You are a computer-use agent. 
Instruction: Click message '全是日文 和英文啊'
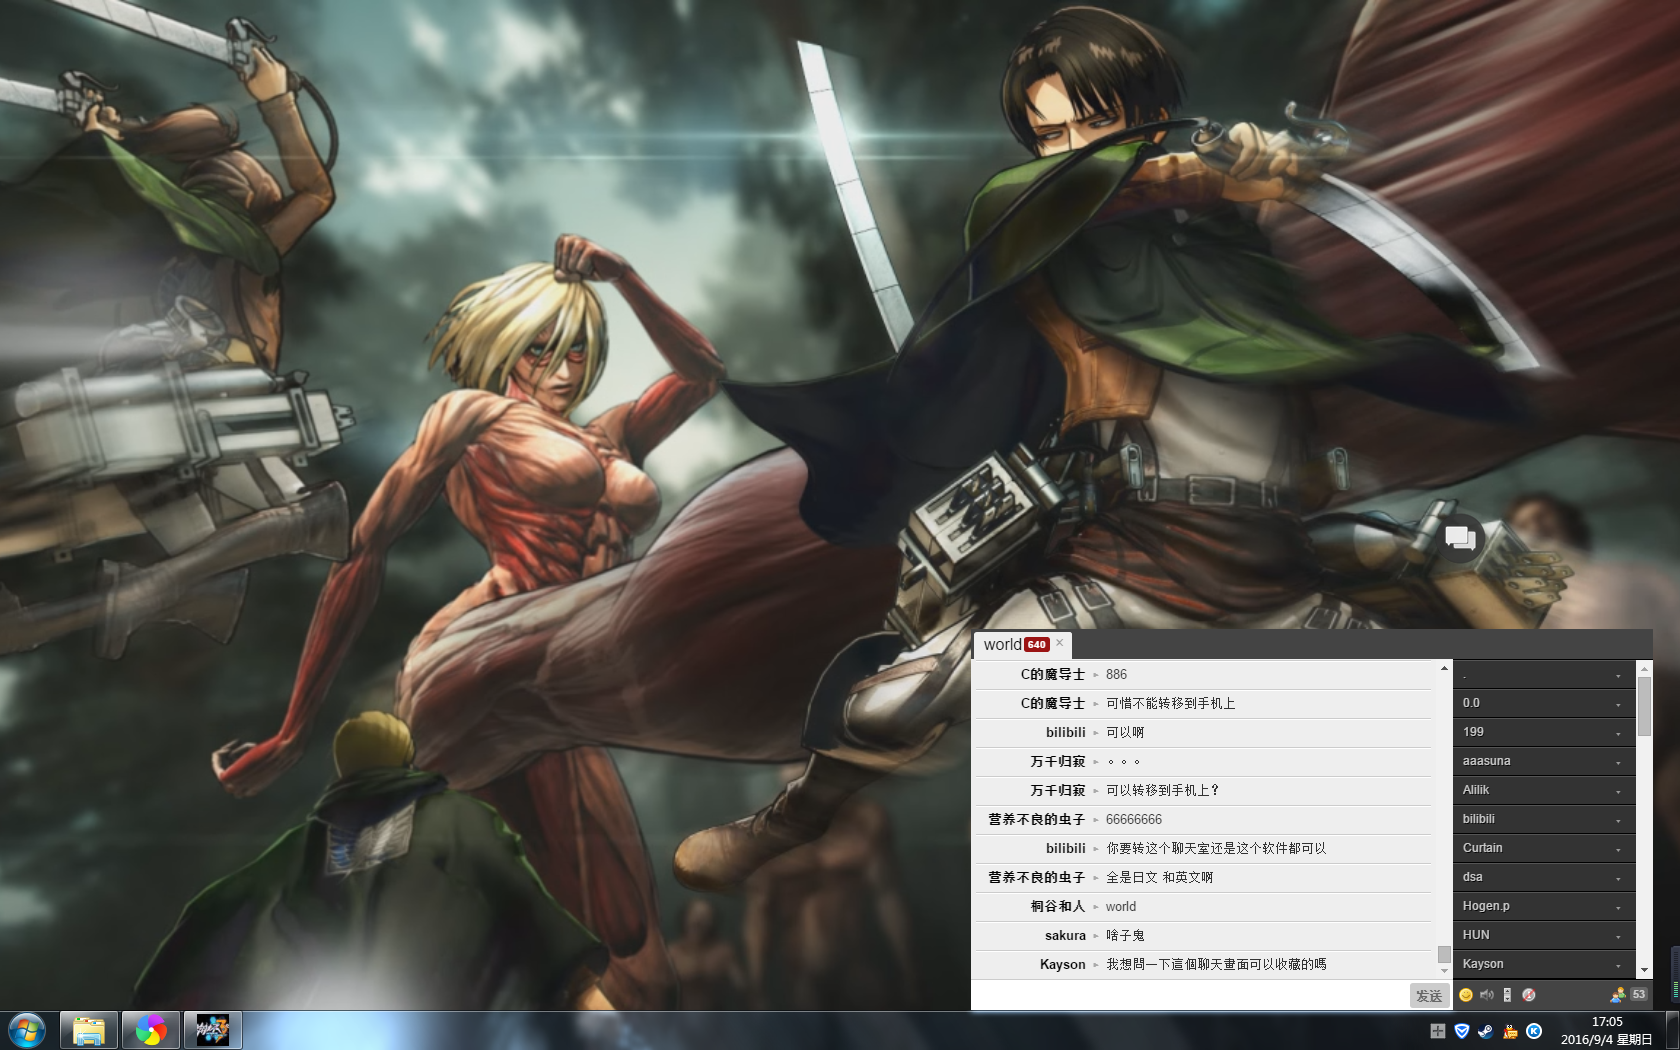pos(1160,877)
